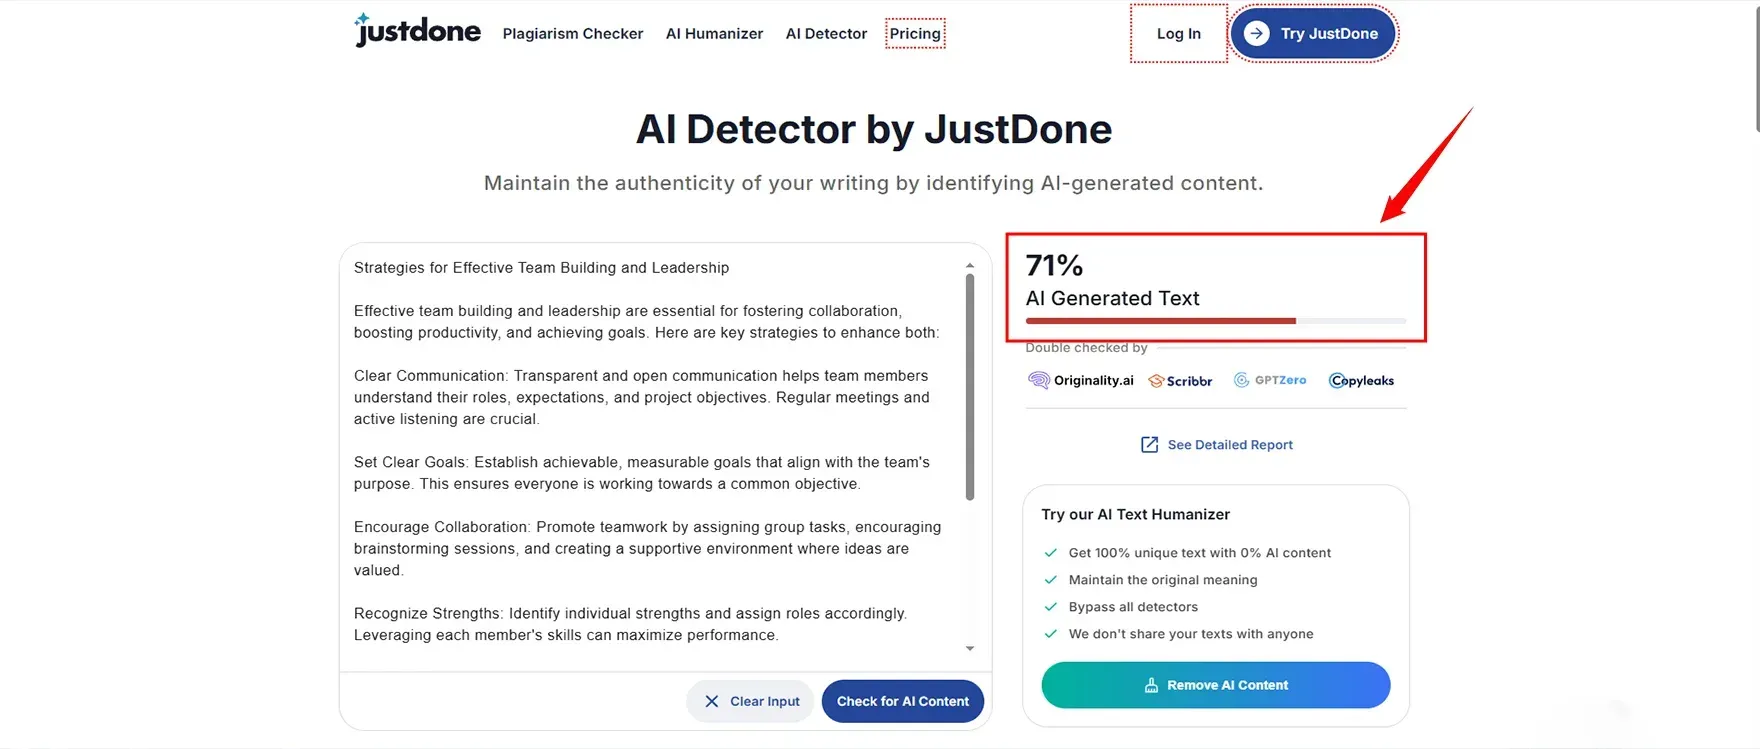The height and width of the screenshot is (749, 1760).
Task: Click the 'AI Detector by JustDone' heading
Action: 874,130
